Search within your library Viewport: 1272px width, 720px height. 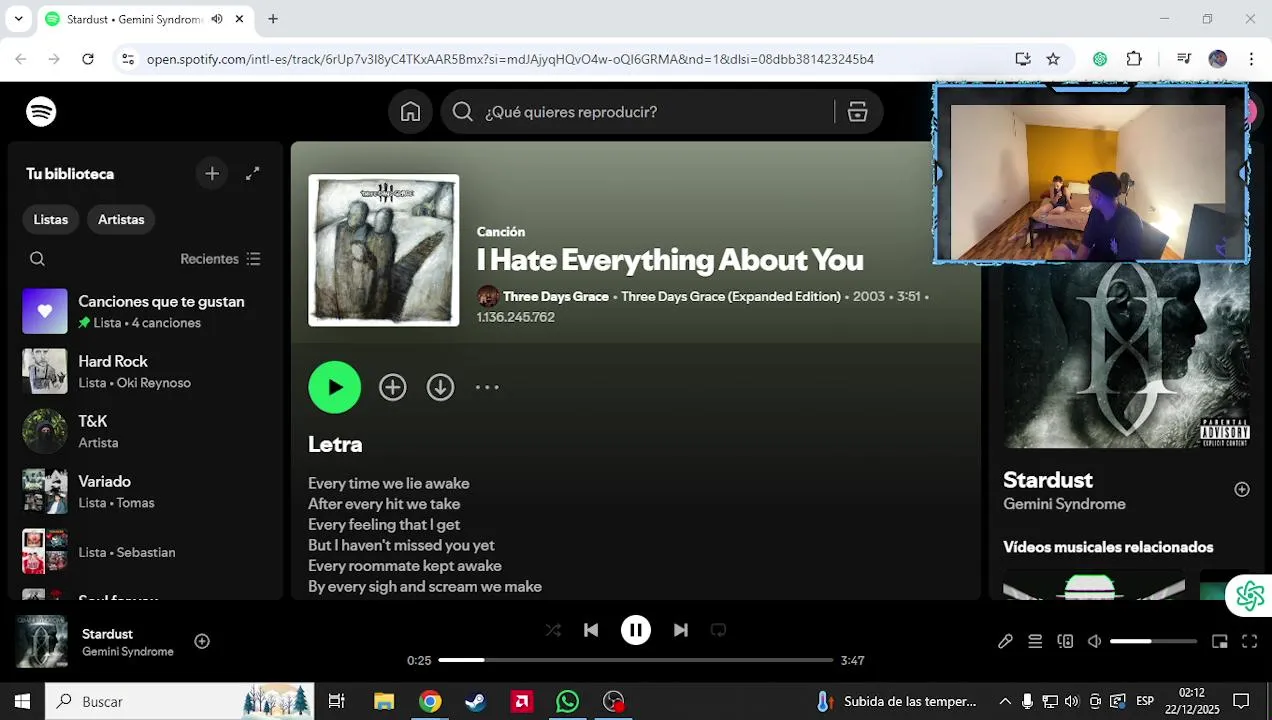(x=37, y=259)
